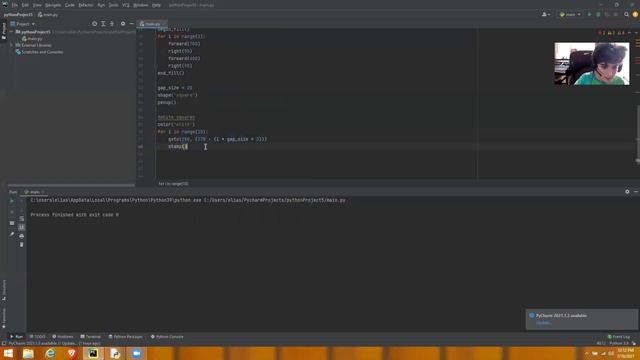Select main.py in project tree

(32, 38)
